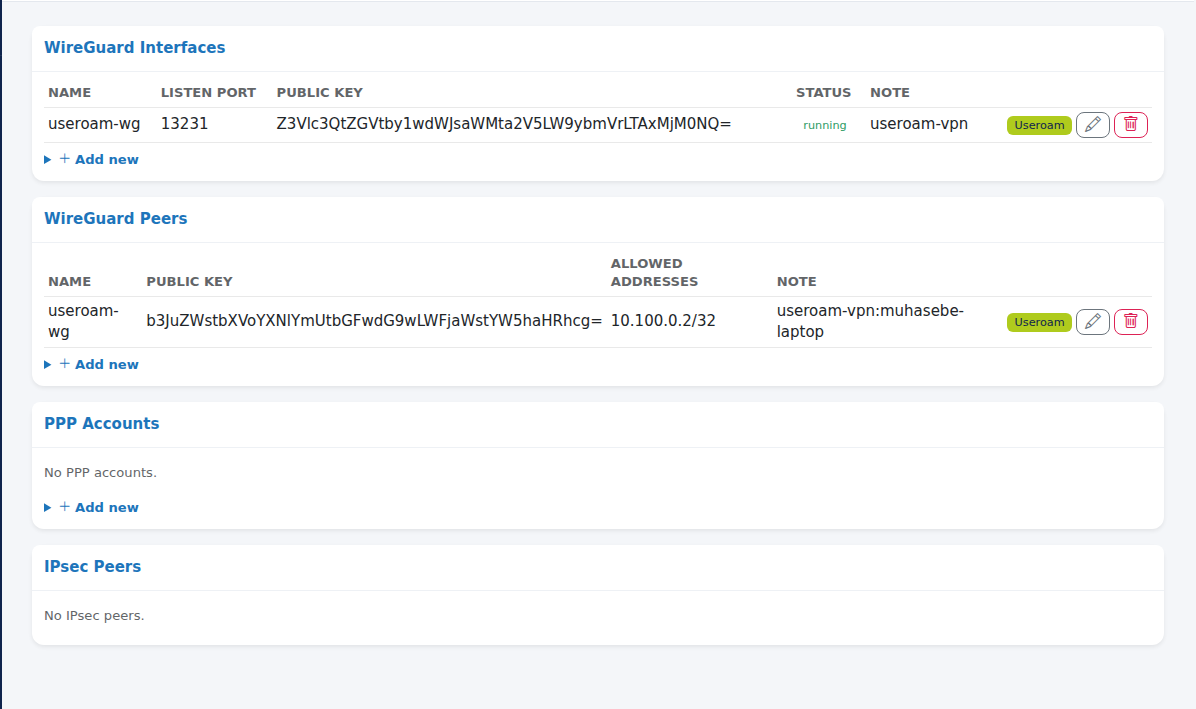Select the peer public key starting b3JuZW
The image size is (1196, 709).
(x=374, y=320)
